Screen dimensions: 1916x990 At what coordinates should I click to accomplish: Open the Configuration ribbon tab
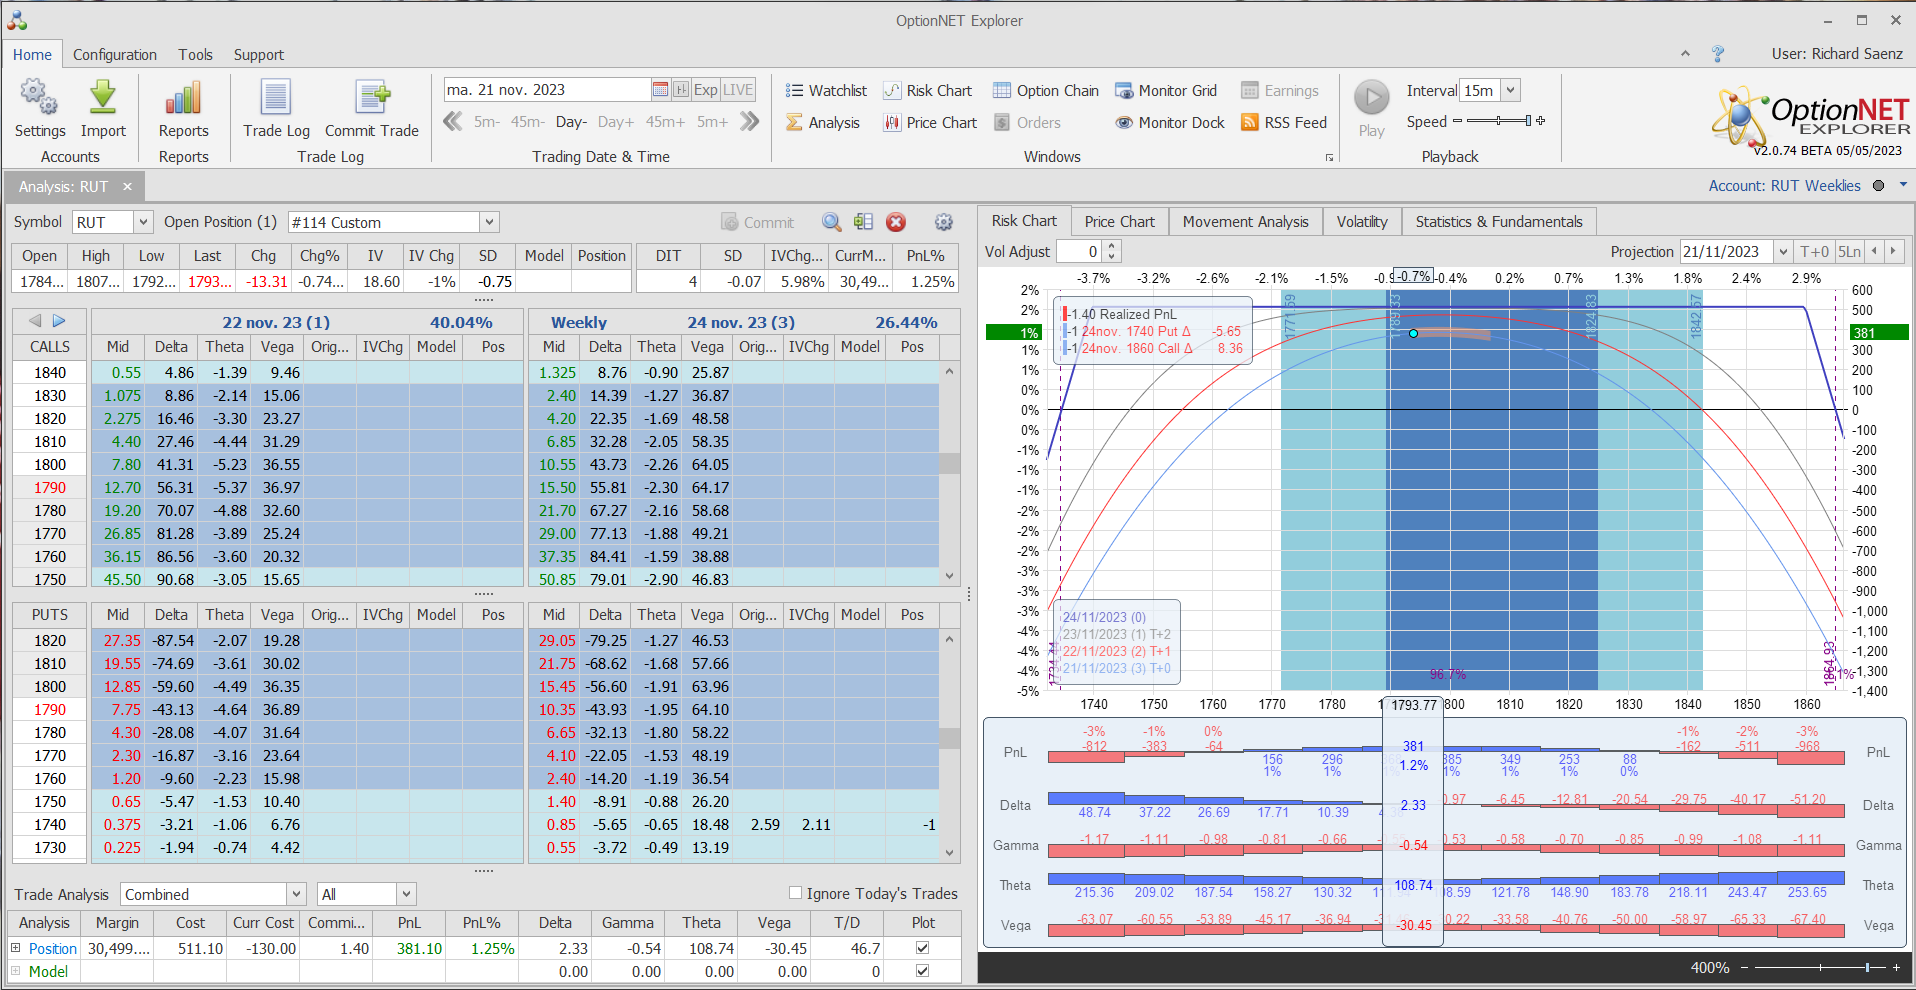point(115,55)
